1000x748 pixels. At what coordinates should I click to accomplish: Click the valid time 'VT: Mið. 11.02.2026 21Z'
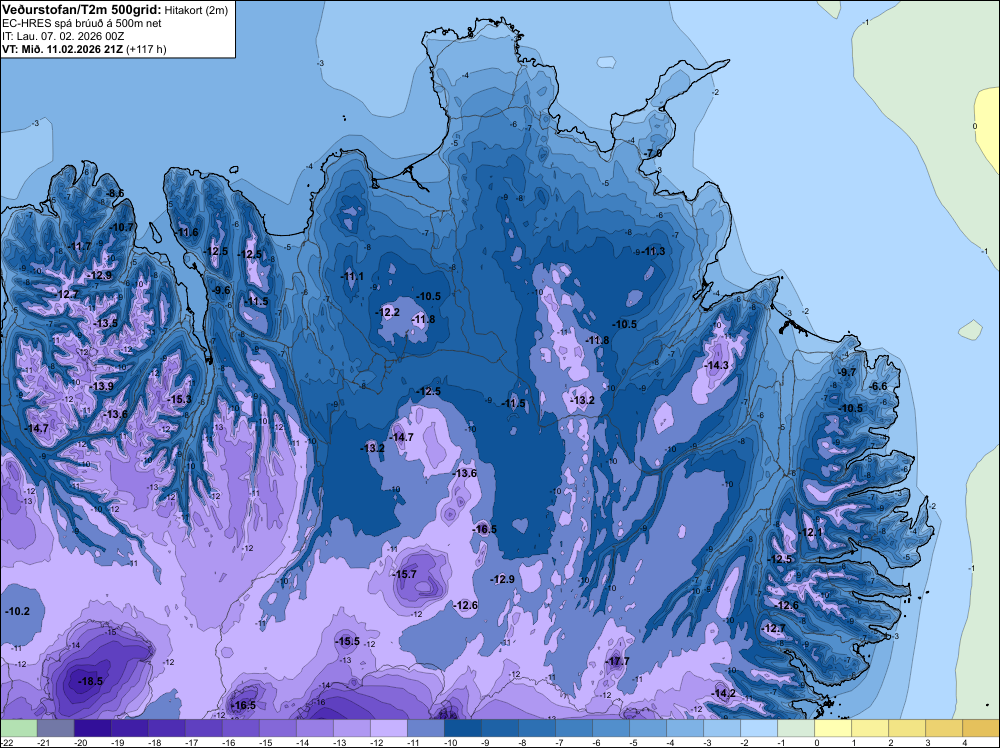(63, 49)
